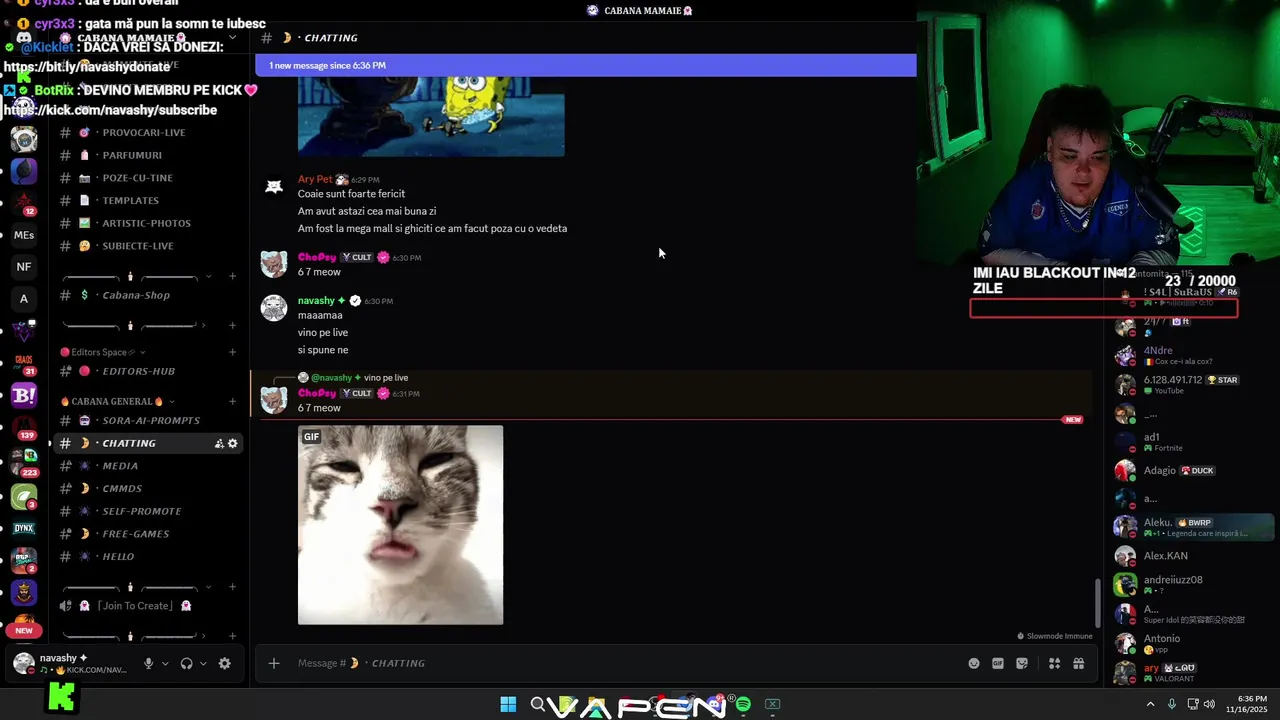Open the GIF picker in message bar
Viewport: 1280px width, 720px height.
[x=998, y=663]
